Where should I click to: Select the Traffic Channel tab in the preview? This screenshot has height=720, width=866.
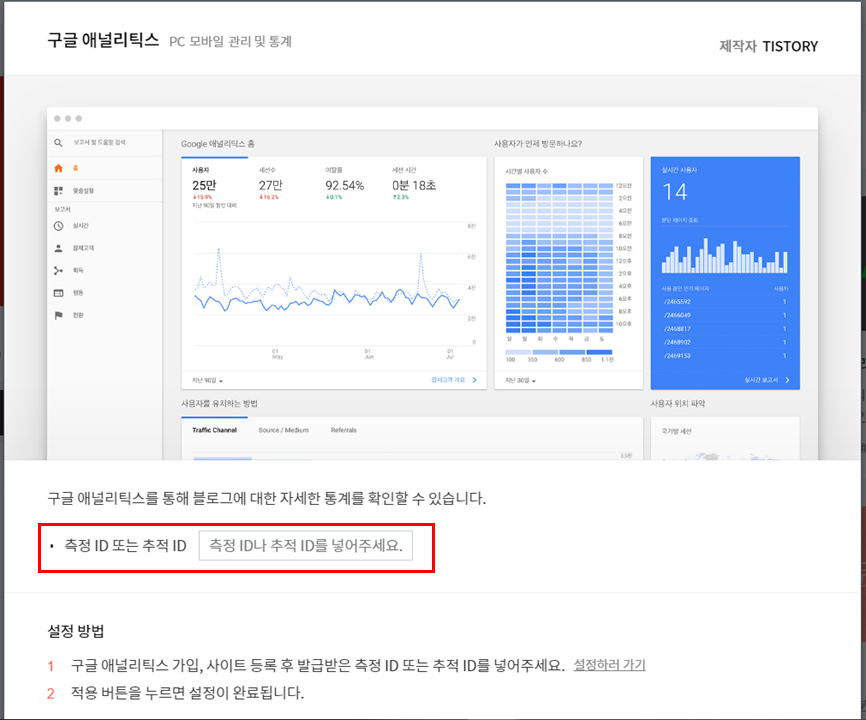[x=214, y=430]
